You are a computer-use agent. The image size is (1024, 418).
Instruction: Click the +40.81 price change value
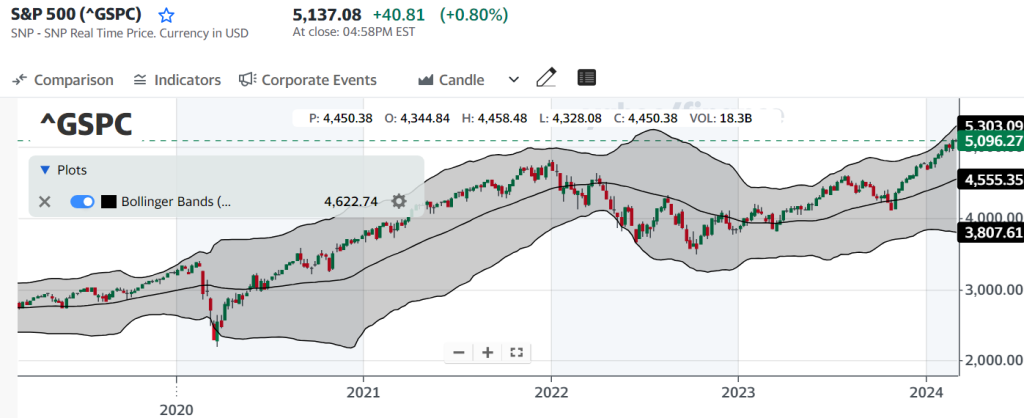click(x=398, y=14)
